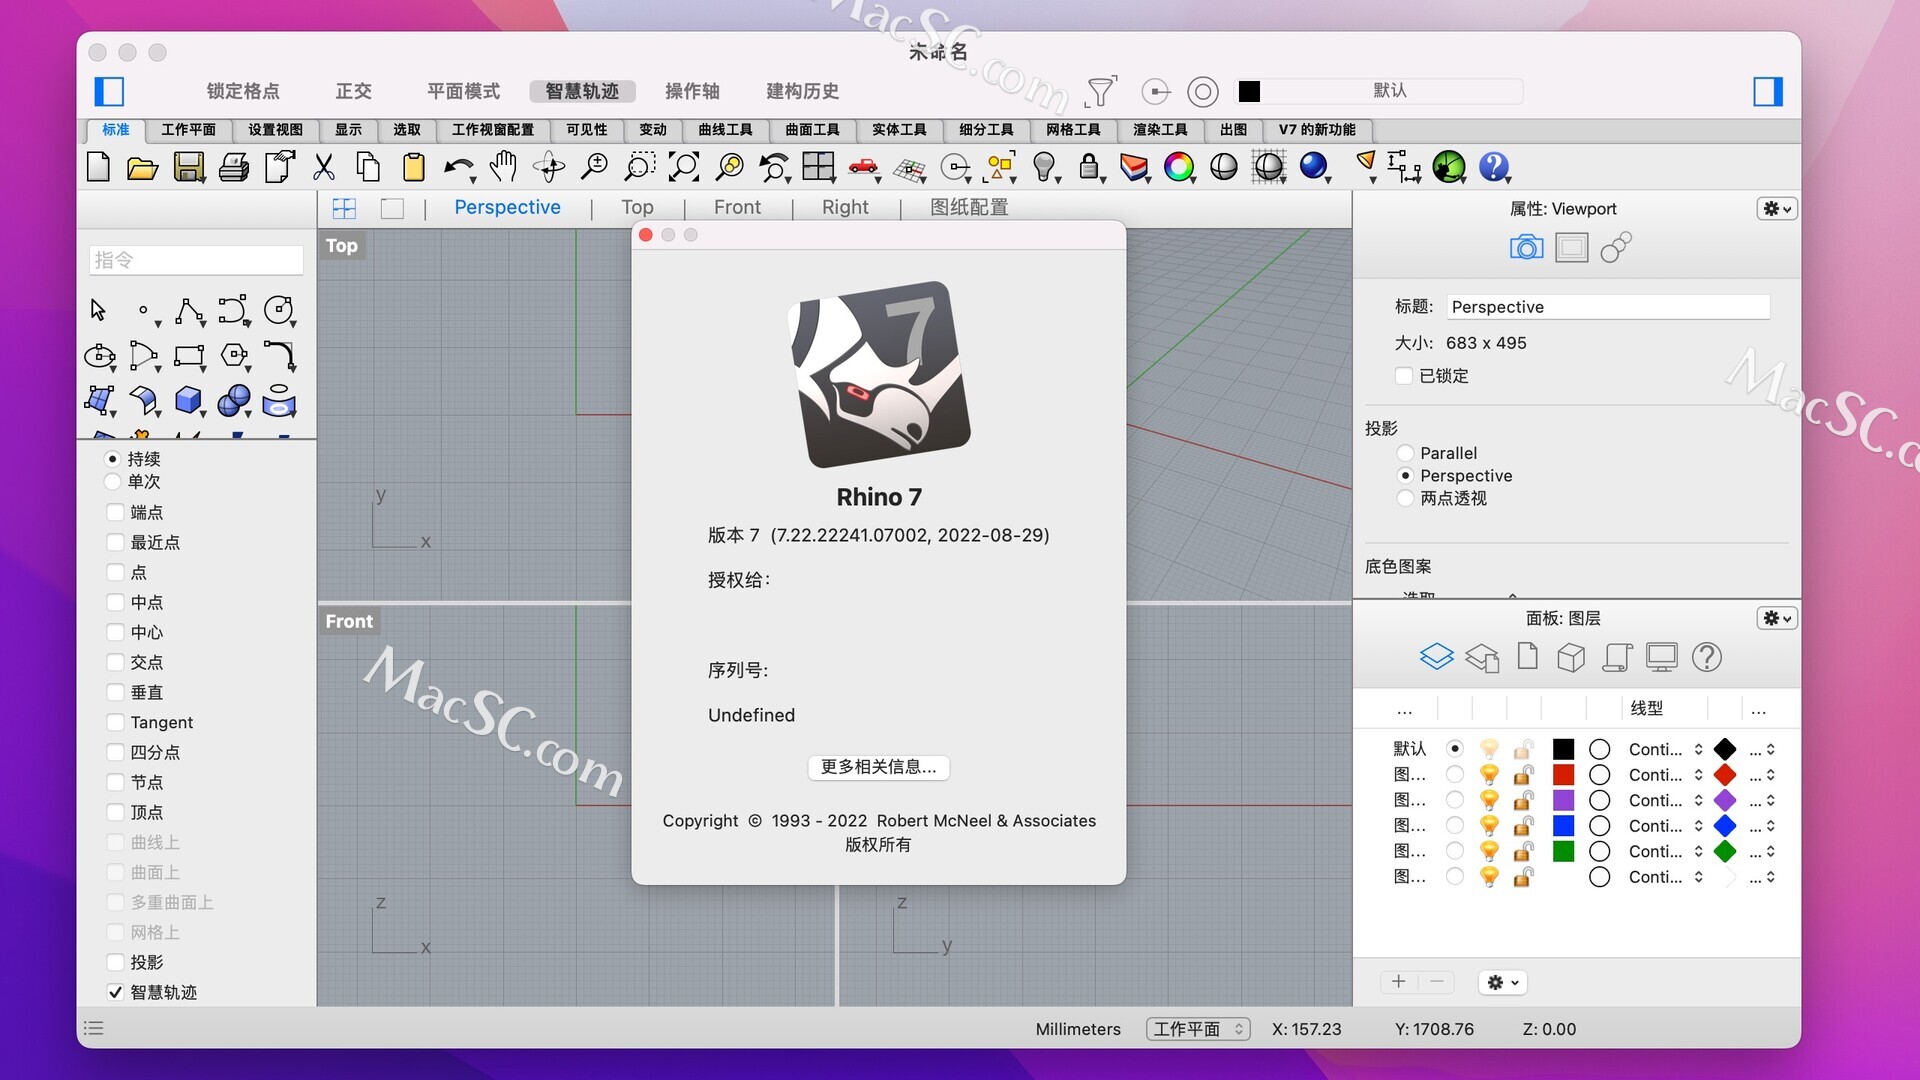
Task: Enable the 中点 osnap checkbox
Action: pos(115,602)
